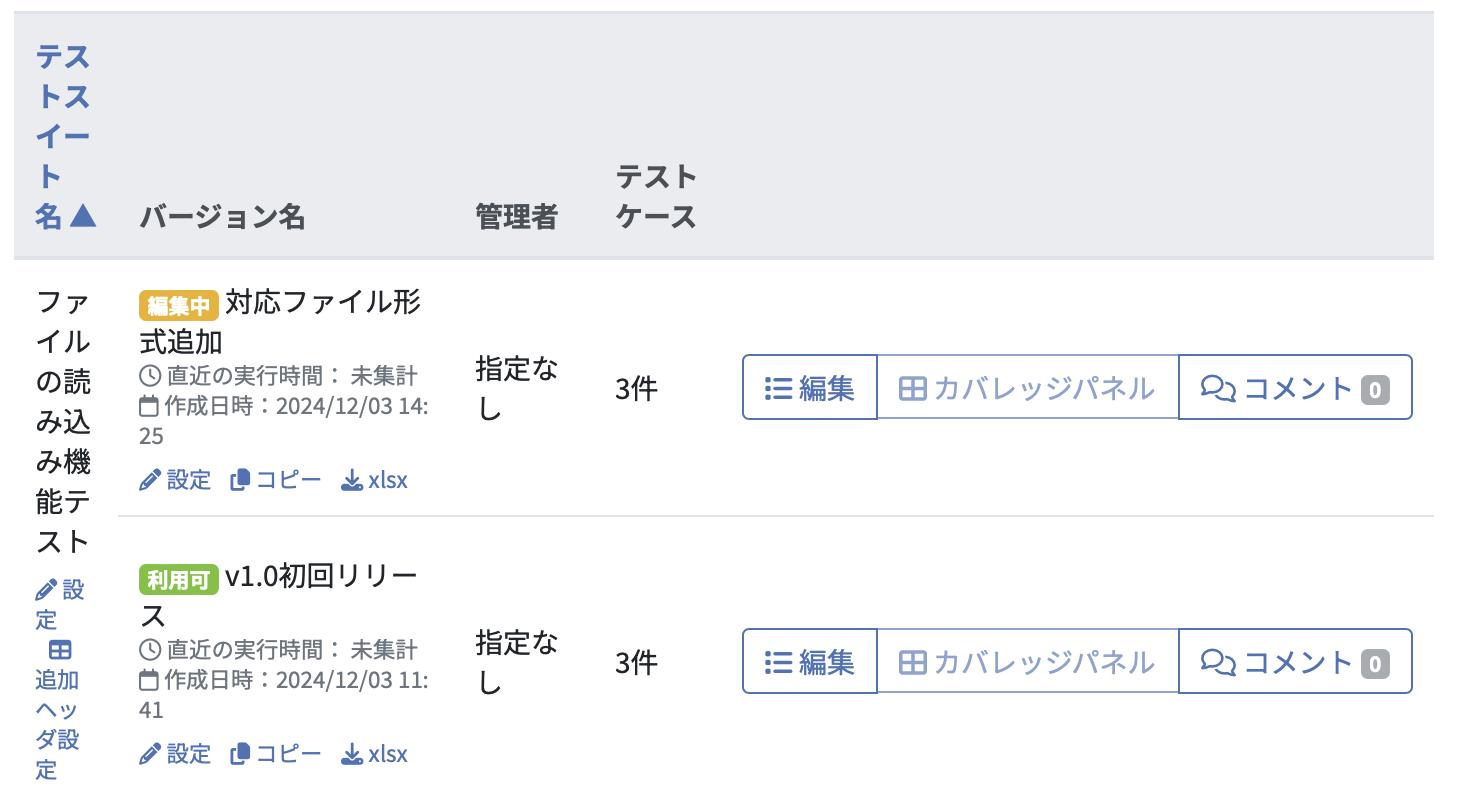Open 編集 for the 対応ファイル形式追加 version
The width and height of the screenshot is (1462, 792).
[809, 387]
